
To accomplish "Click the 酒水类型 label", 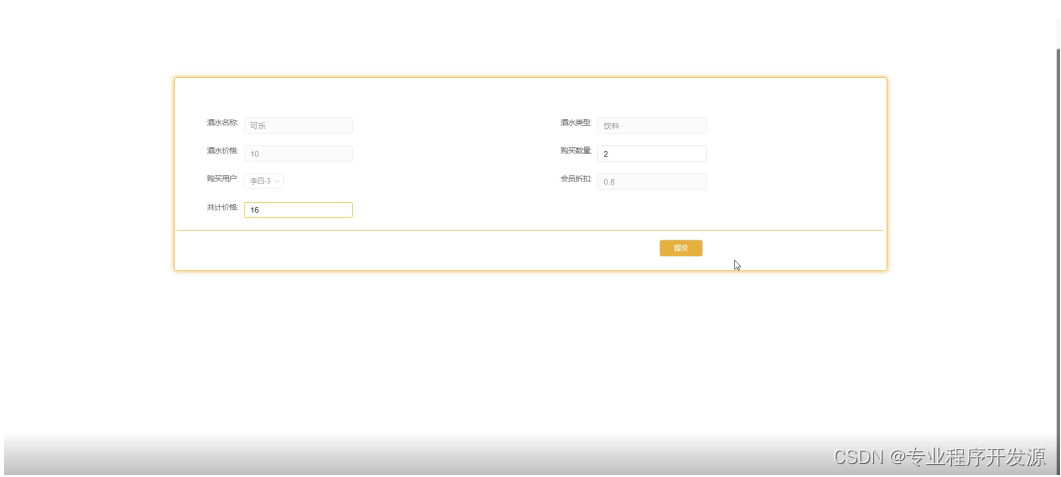I will point(576,122).
